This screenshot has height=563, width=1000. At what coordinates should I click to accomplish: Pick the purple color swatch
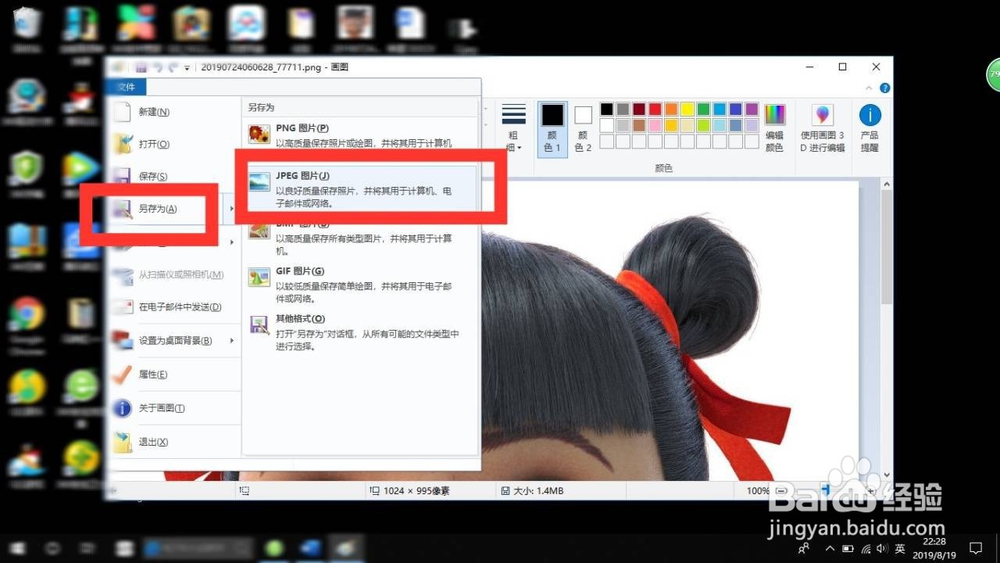click(752, 109)
